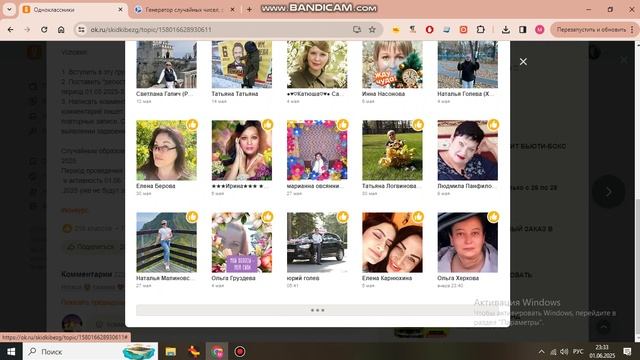Open the Windows Start menu
The height and width of the screenshot is (360, 640).
click(11, 351)
